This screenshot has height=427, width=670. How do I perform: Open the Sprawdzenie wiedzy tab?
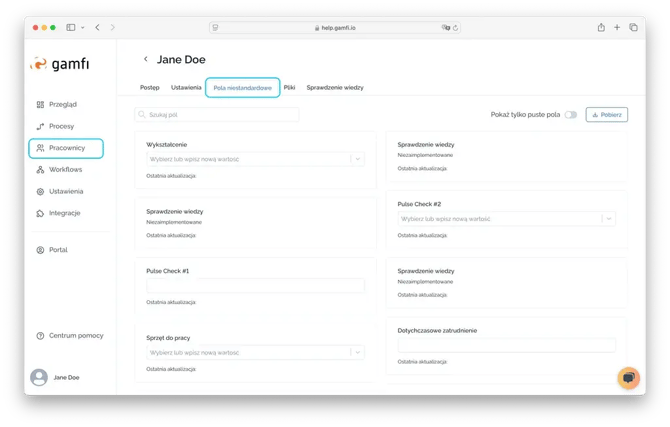335,88
